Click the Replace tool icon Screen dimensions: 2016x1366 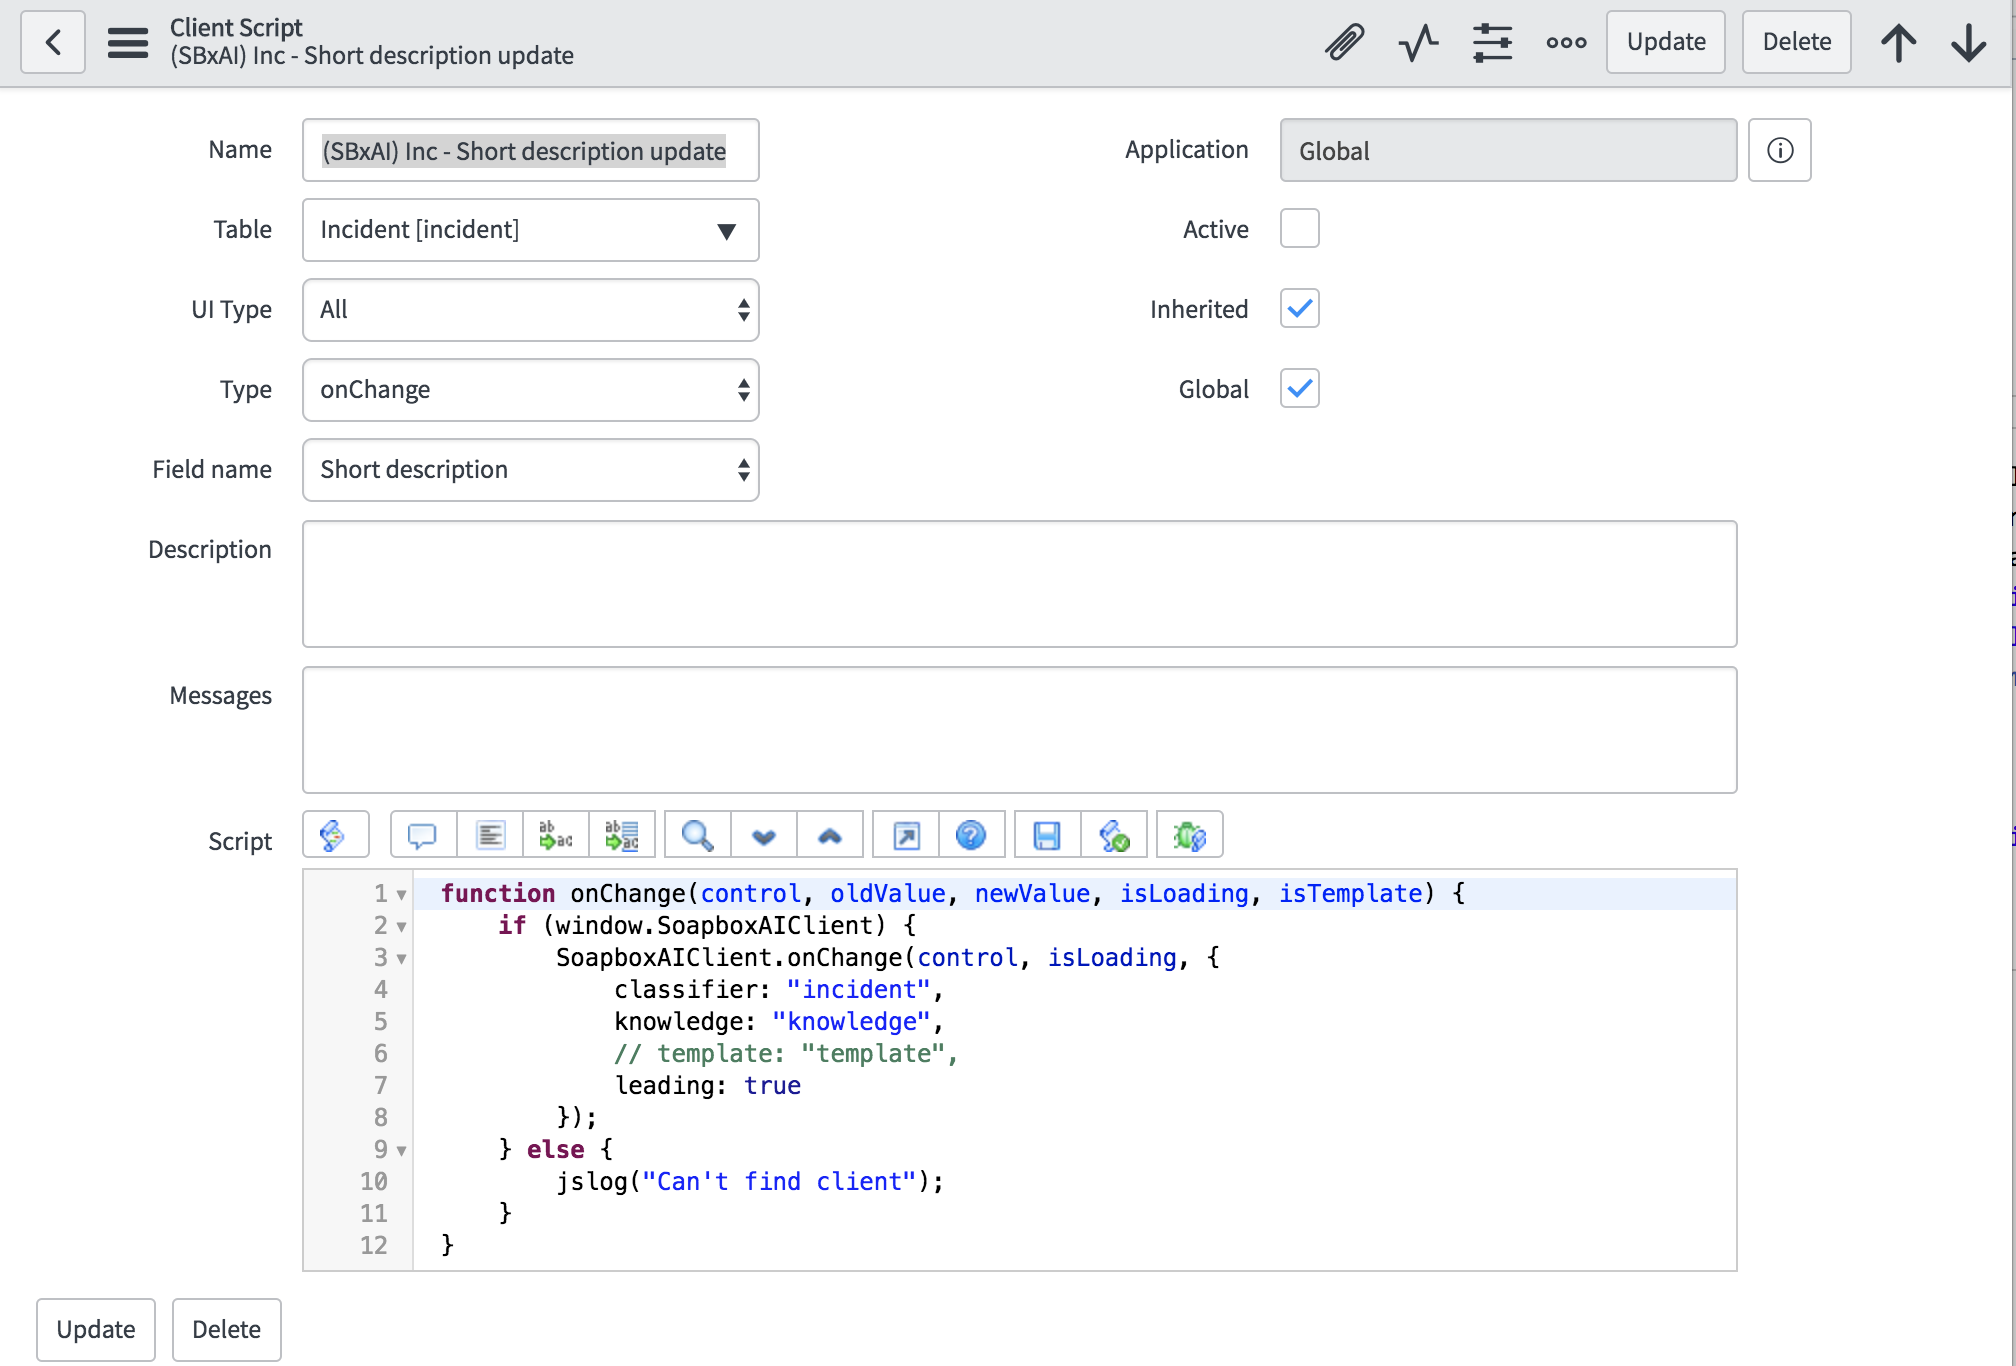click(x=556, y=835)
